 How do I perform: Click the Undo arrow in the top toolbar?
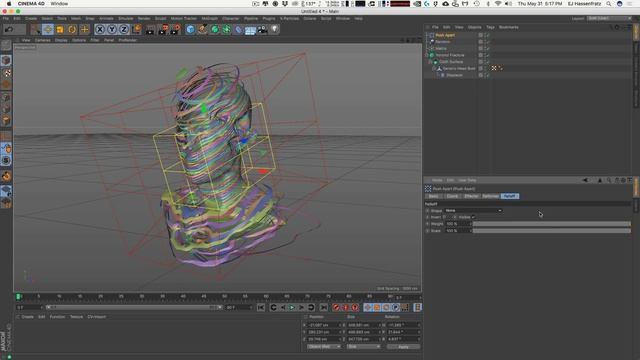click(x=9, y=29)
